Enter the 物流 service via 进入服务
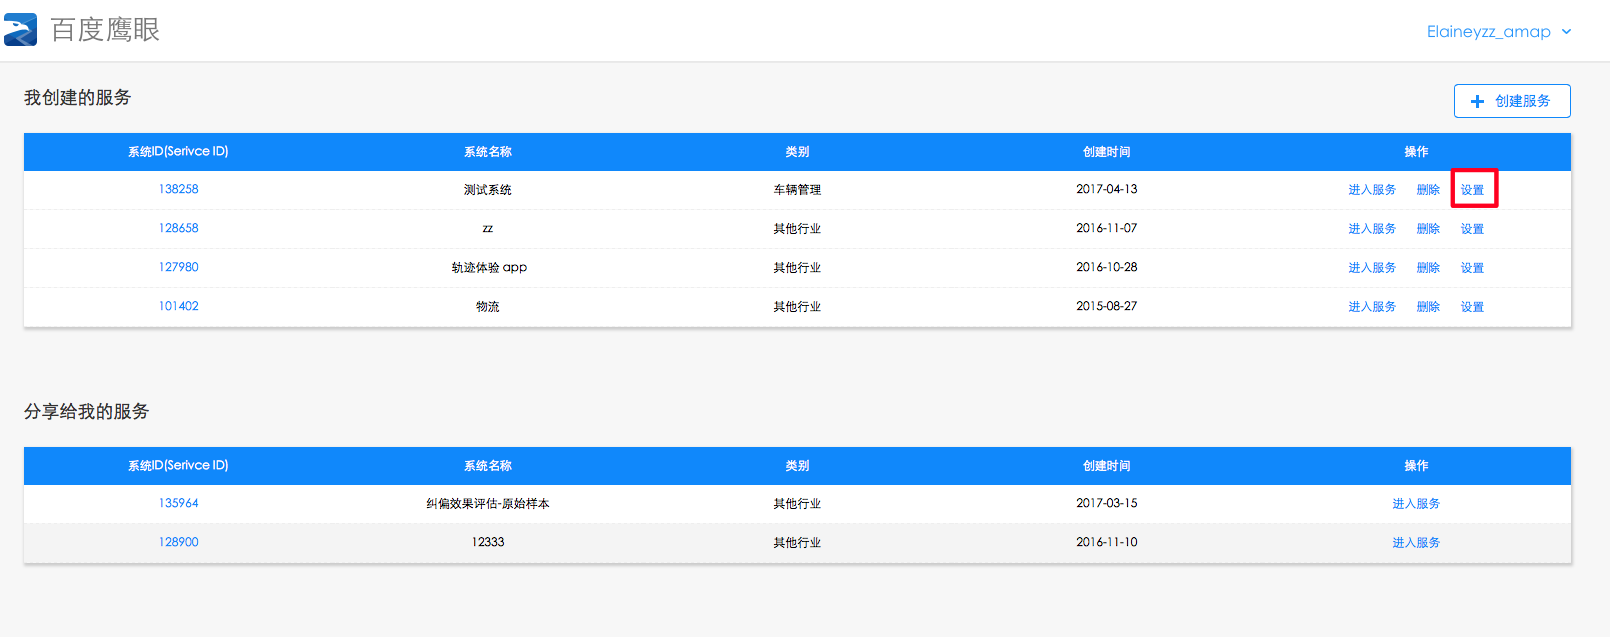The width and height of the screenshot is (1610, 637). tap(1371, 307)
